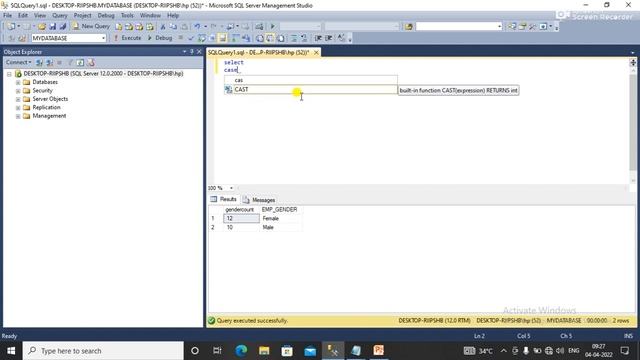Click the Undo arrow icon

coord(197,27)
